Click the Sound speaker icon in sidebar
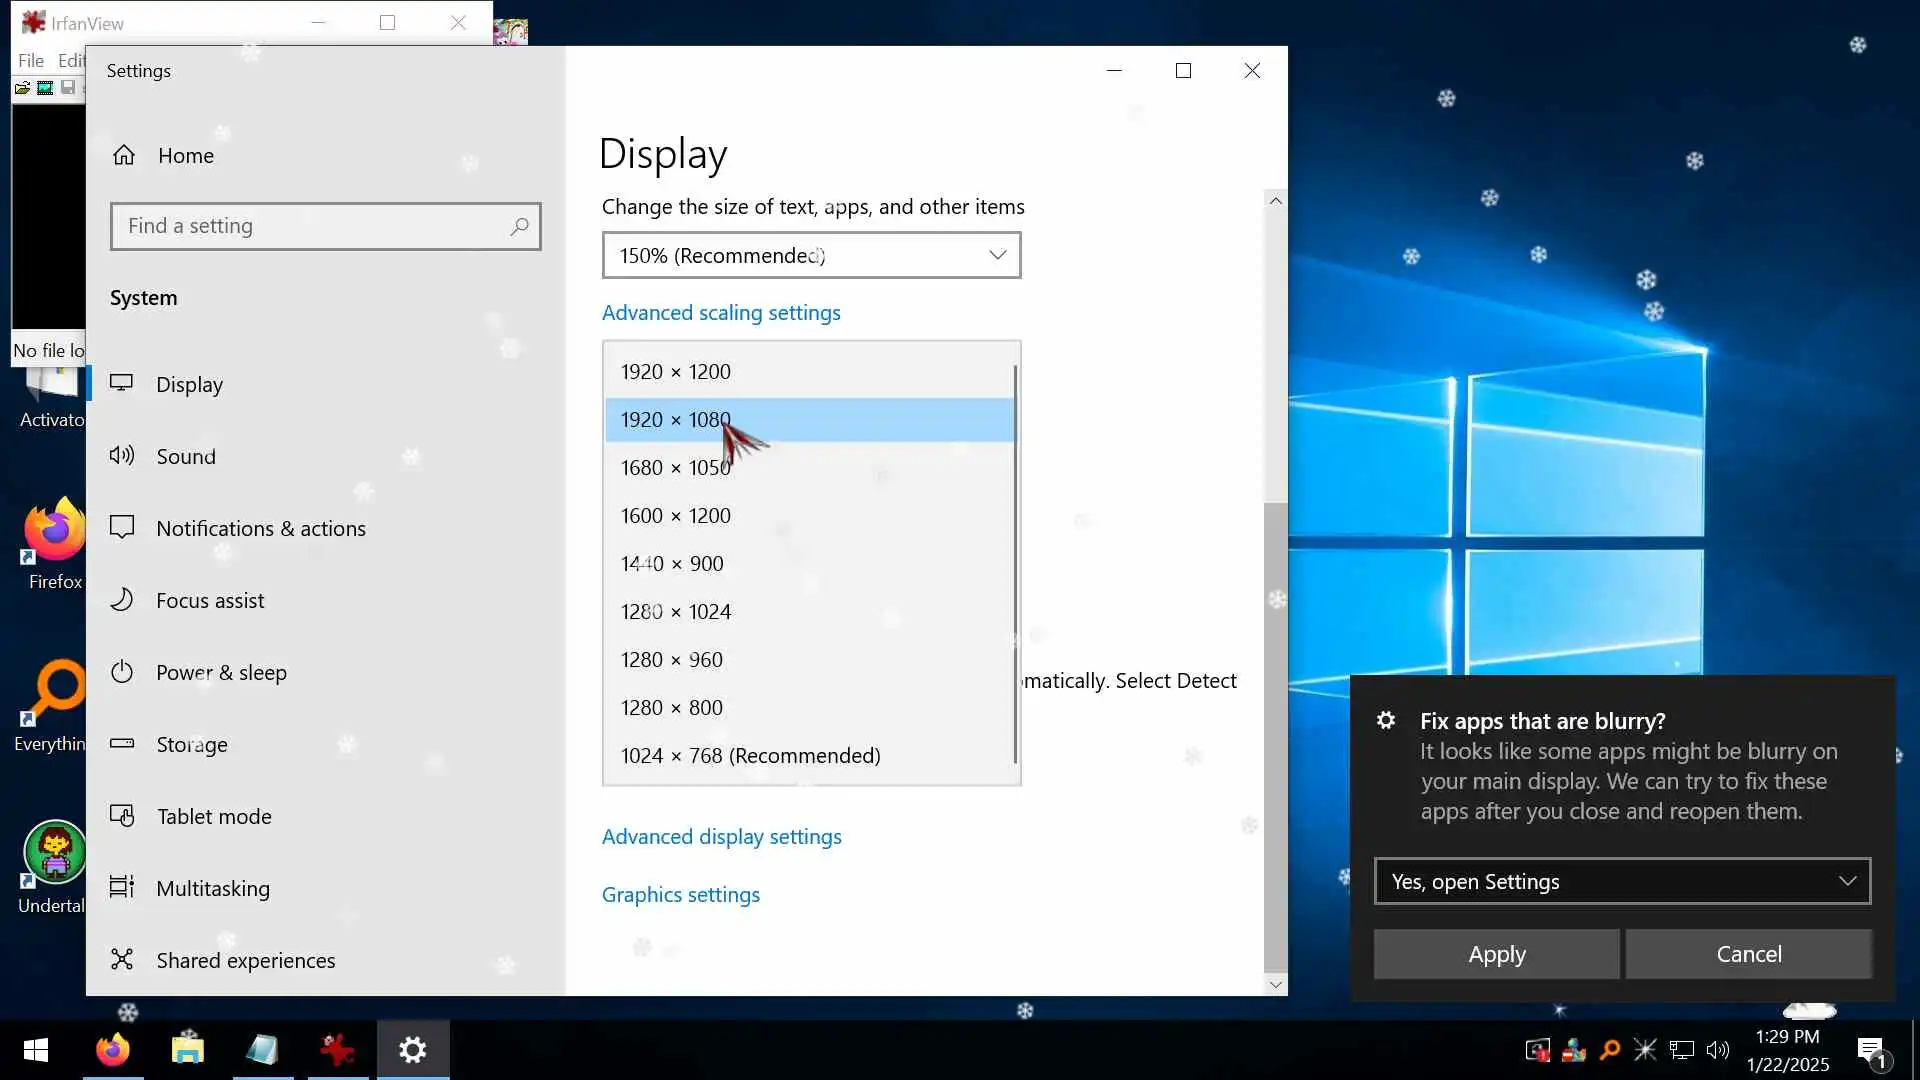Viewport: 1920px width, 1080px height. click(122, 456)
